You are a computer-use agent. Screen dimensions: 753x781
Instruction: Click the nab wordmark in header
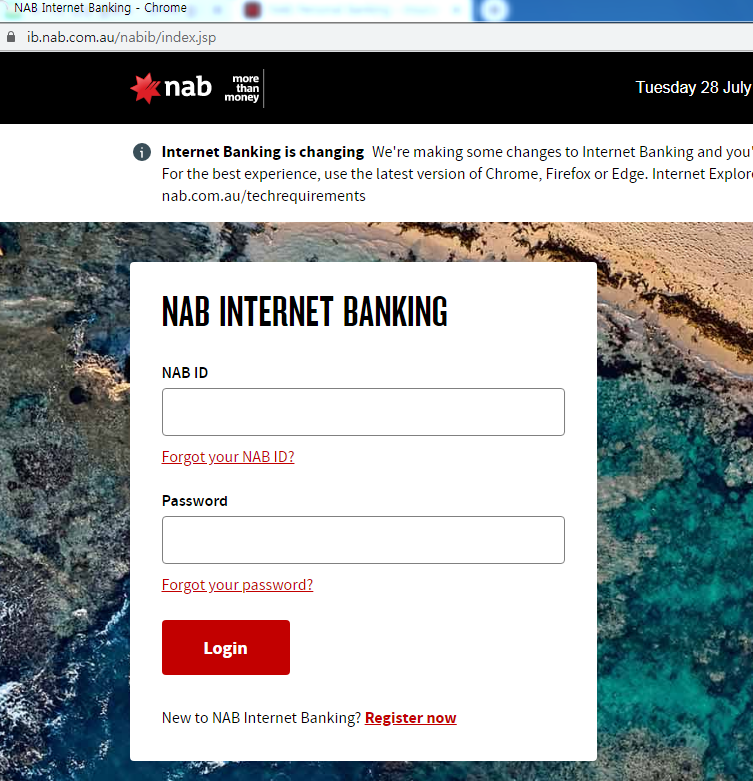188,87
